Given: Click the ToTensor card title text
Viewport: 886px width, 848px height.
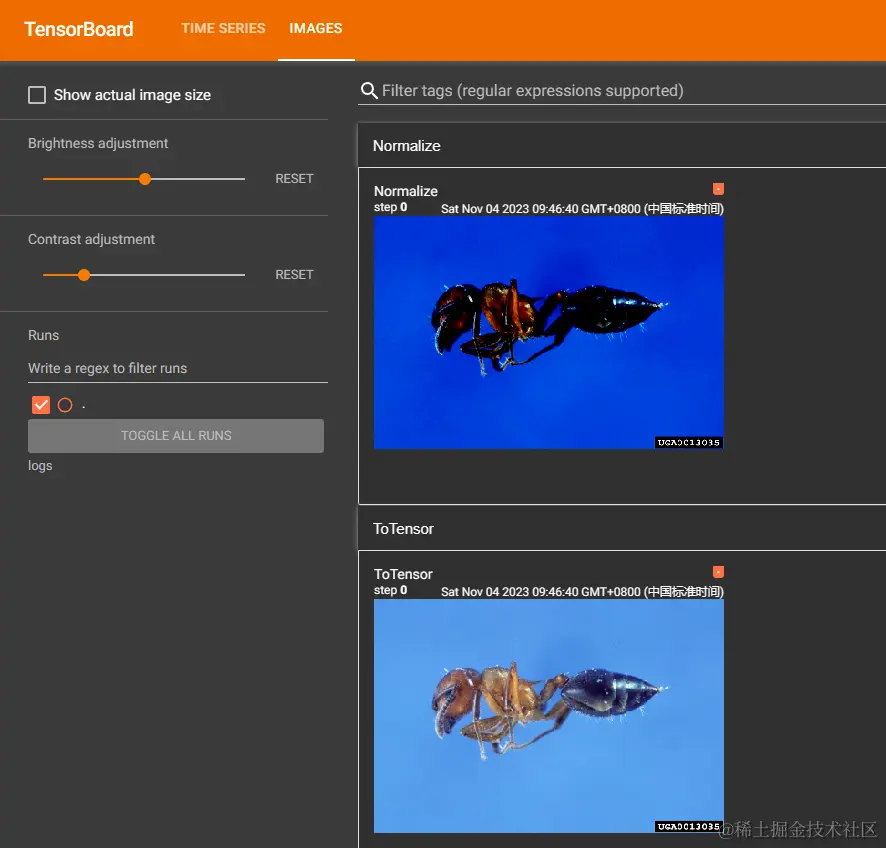Looking at the screenshot, I should 403,574.
